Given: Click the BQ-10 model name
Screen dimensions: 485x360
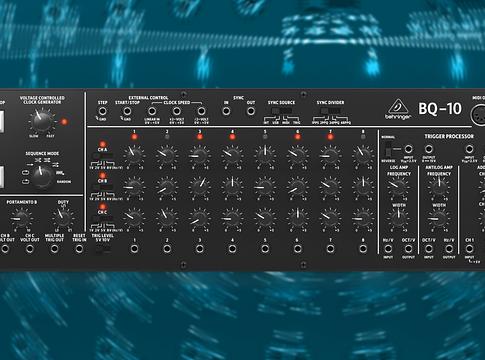Looking at the screenshot, I should (440, 109).
